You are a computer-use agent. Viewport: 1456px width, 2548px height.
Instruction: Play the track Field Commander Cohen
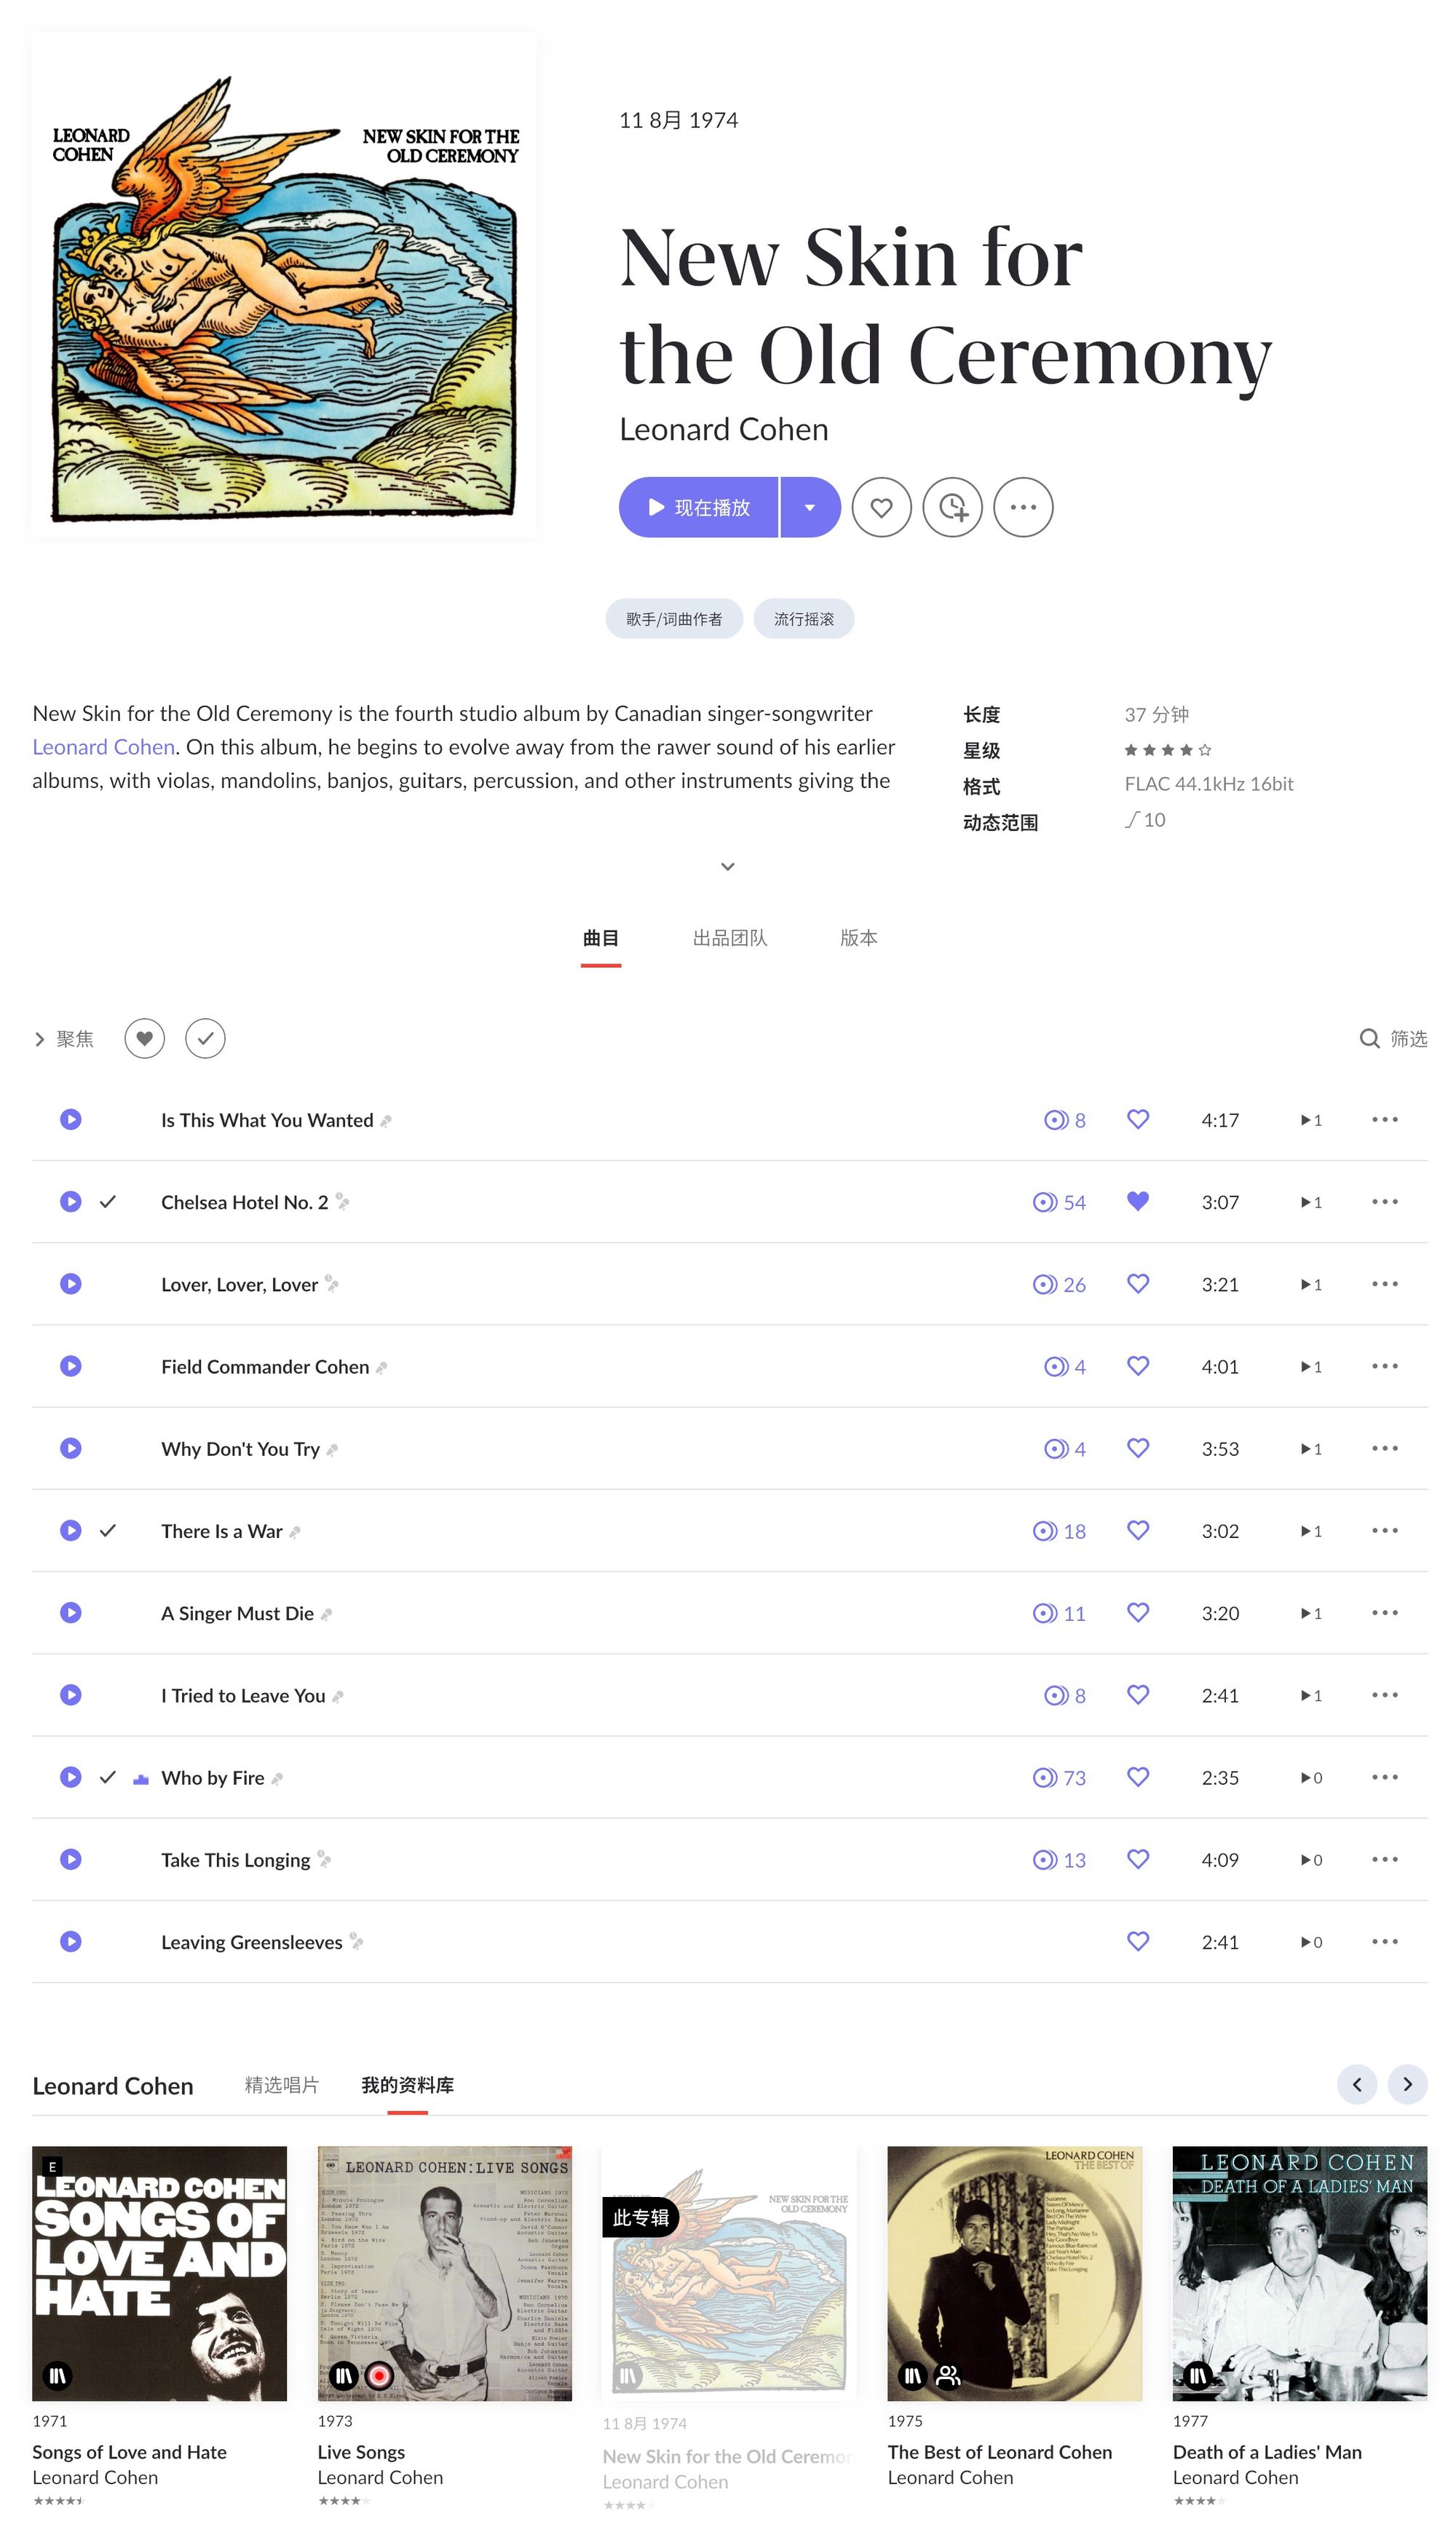pyautogui.click(x=70, y=1366)
